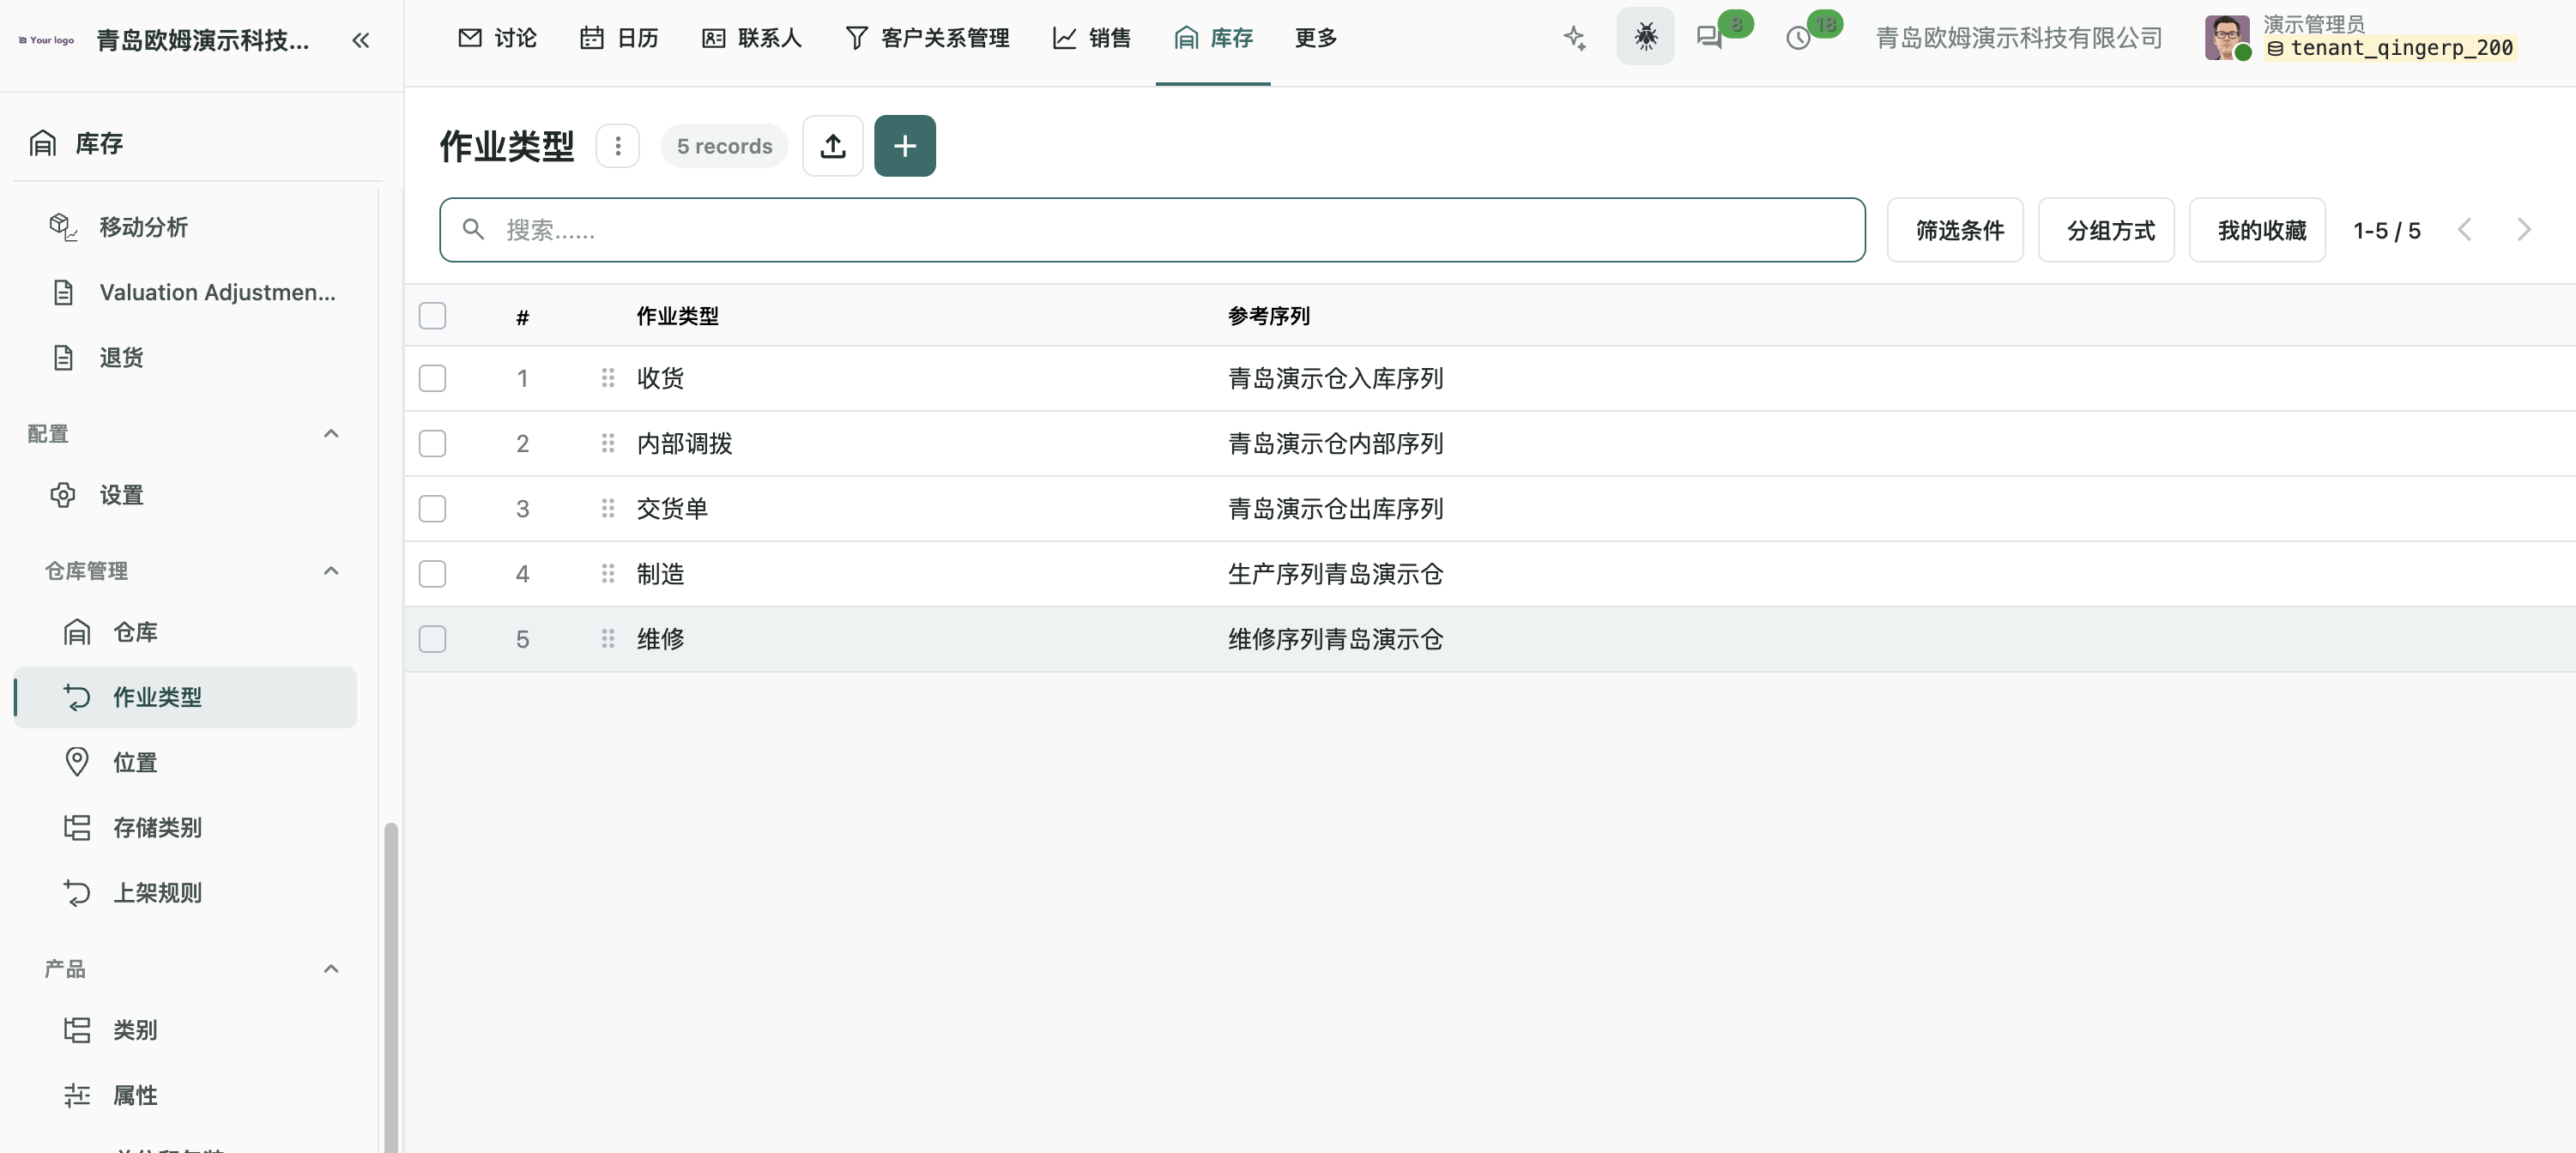Open the conversations message icon
The height and width of the screenshot is (1153, 2576).
point(1709,38)
